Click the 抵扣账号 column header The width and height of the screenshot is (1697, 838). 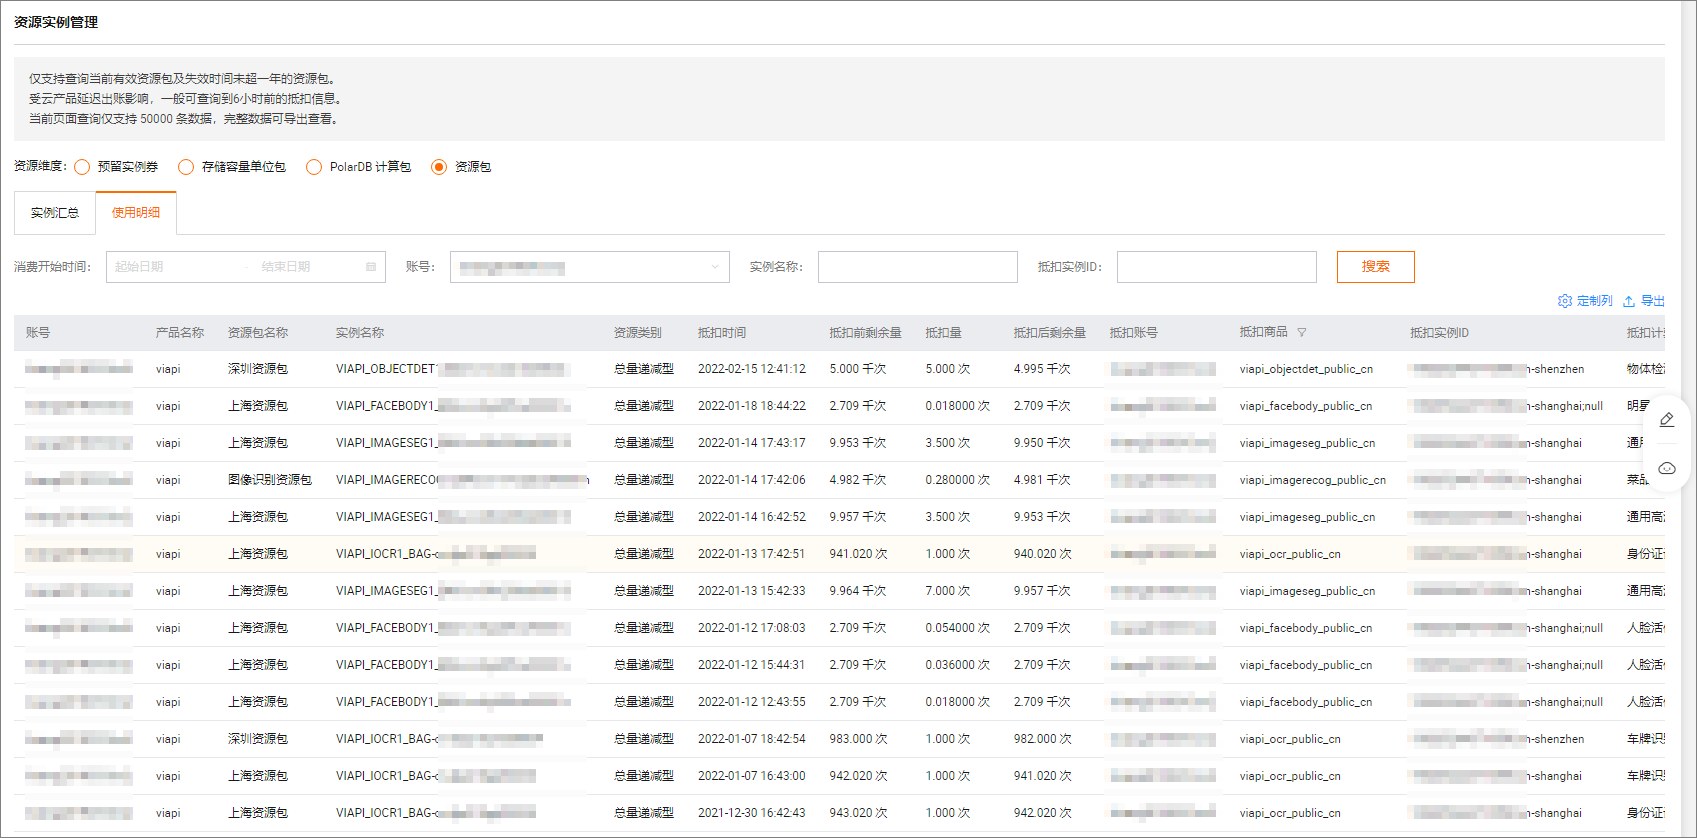click(x=1134, y=333)
